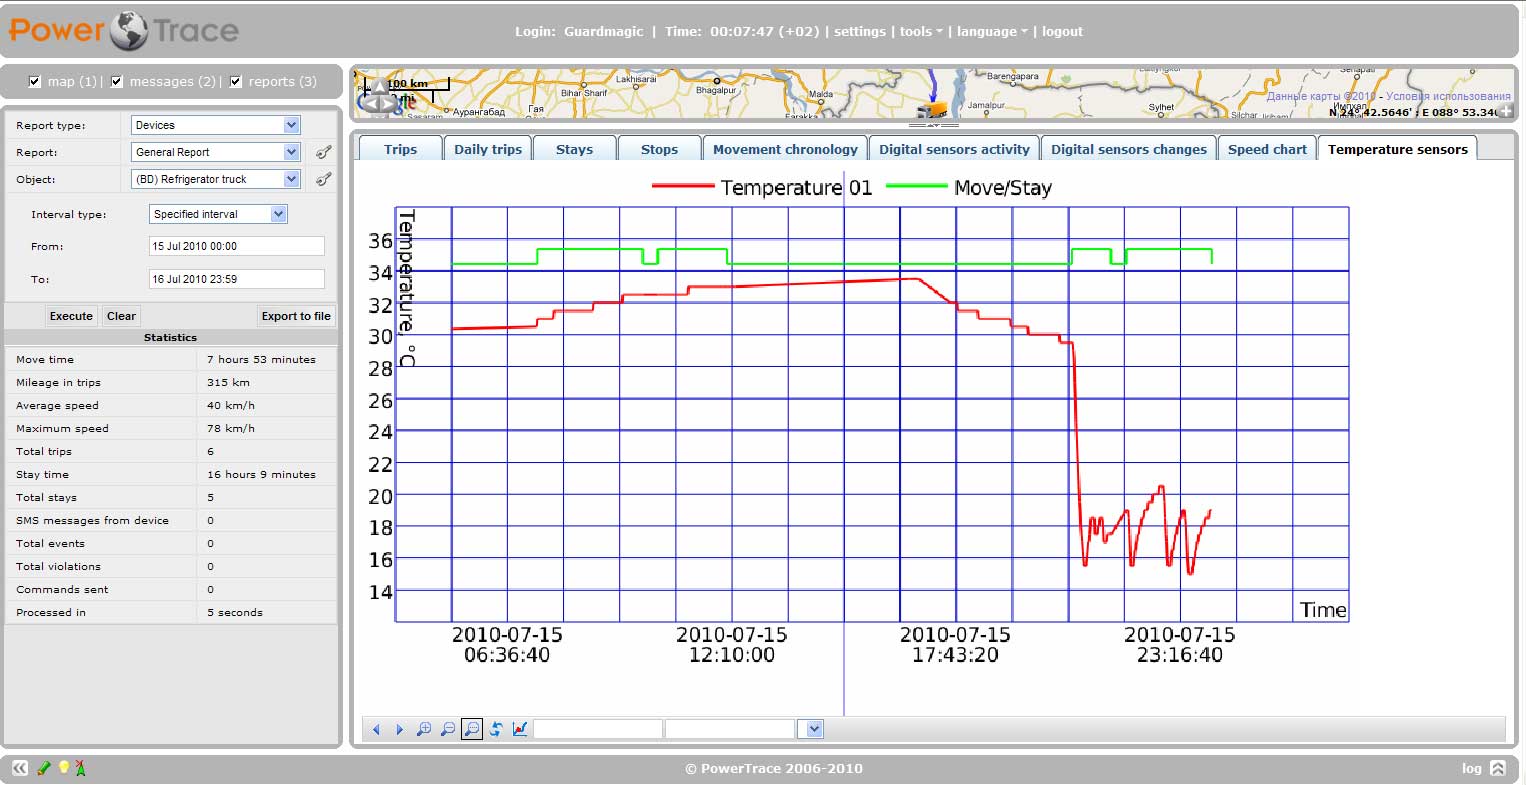Open the Movement chronology tab
Image resolution: width=1526 pixels, height=785 pixels.
point(784,149)
